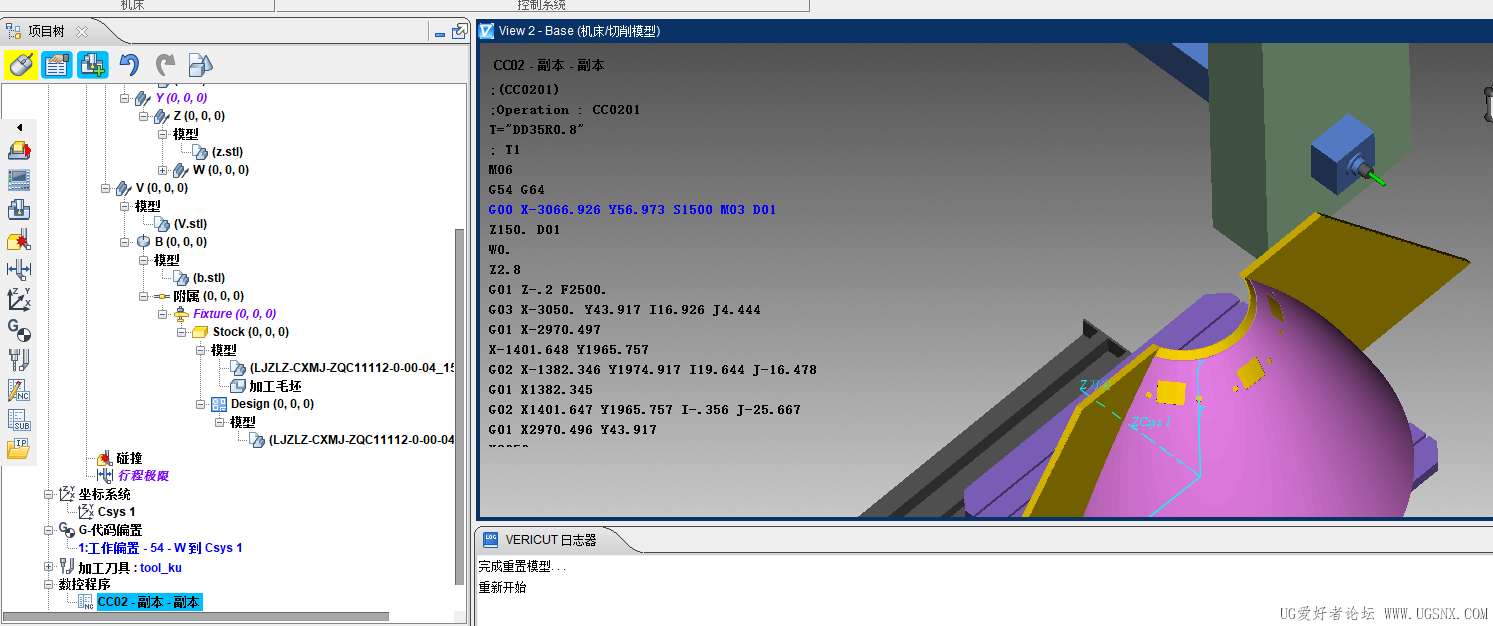Click the 完成重置模型 log message
Viewport: 1493px width, 626px height.
pyautogui.click(x=522, y=567)
